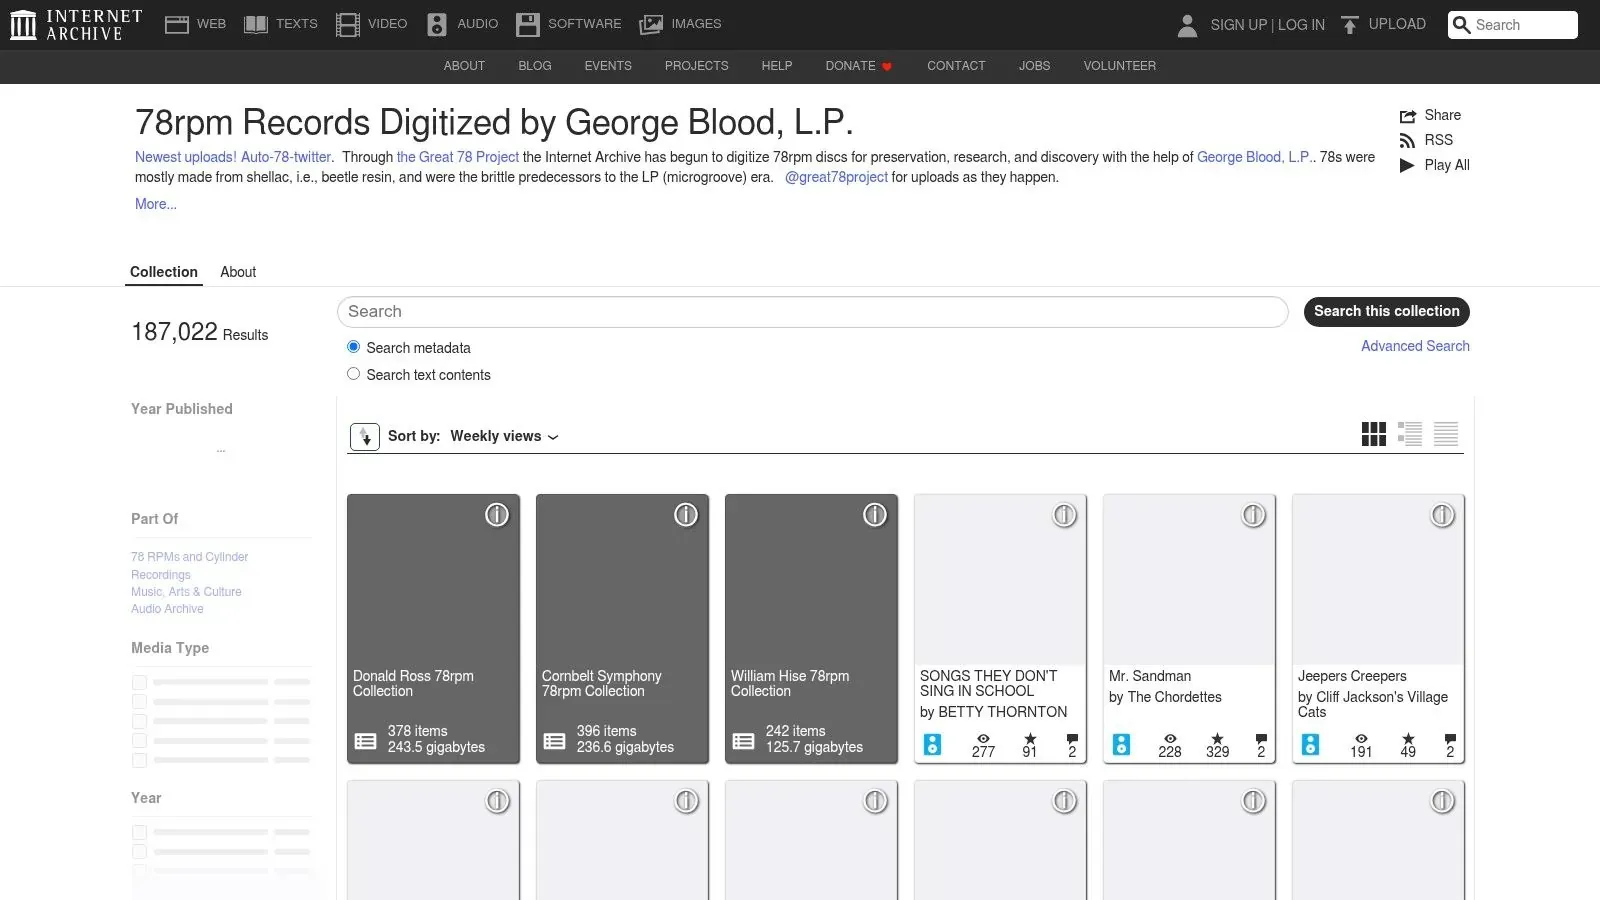
Task: Open the Texts section icon
Action: 256,25
